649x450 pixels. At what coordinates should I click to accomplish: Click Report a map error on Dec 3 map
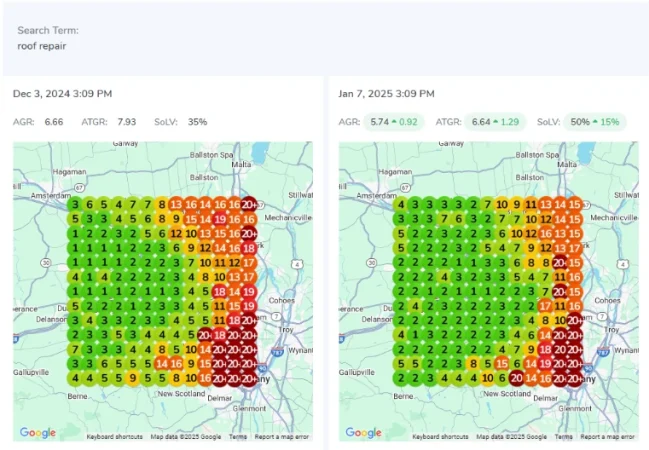[x=282, y=437]
